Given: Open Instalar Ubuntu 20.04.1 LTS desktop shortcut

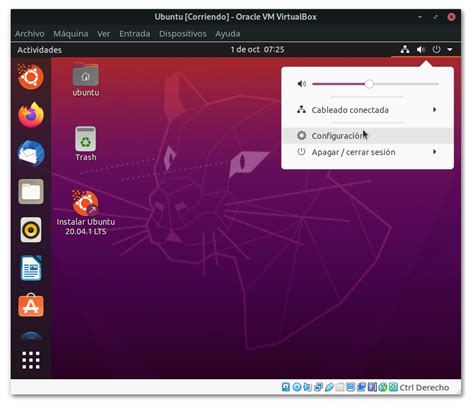Looking at the screenshot, I should [86, 213].
